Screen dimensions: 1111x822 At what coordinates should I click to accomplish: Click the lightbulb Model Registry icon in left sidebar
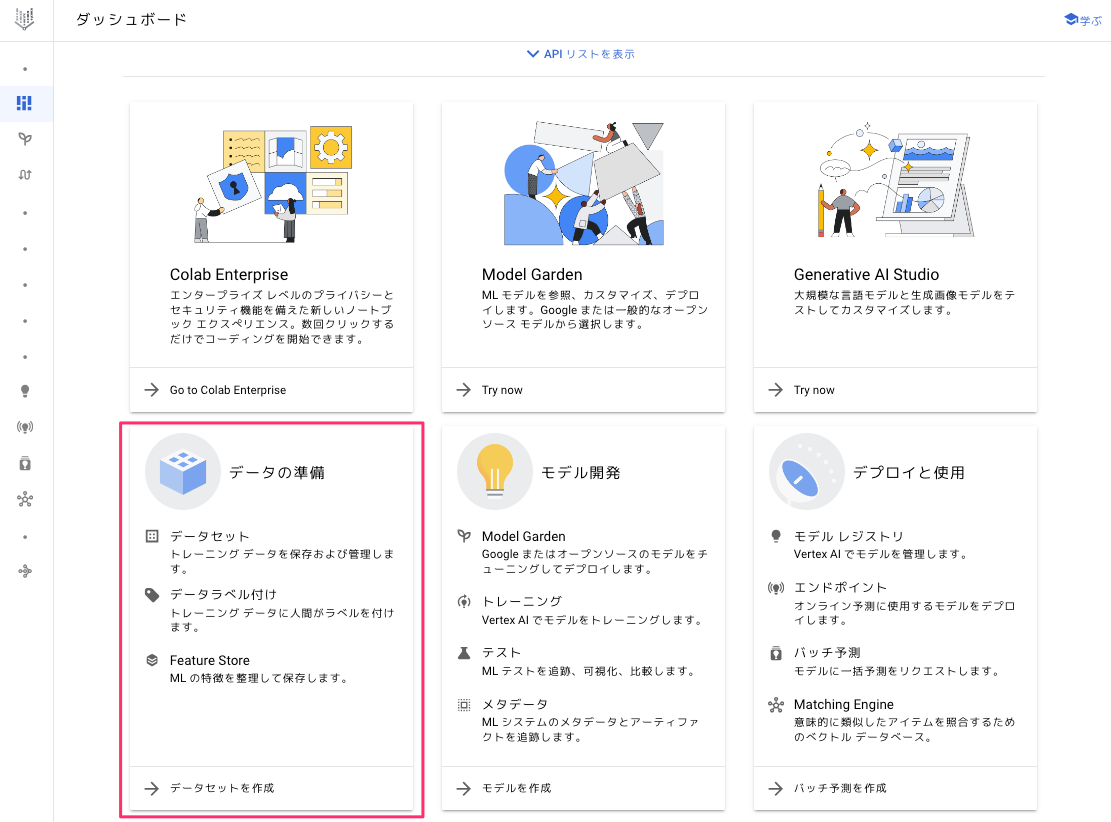[25, 391]
